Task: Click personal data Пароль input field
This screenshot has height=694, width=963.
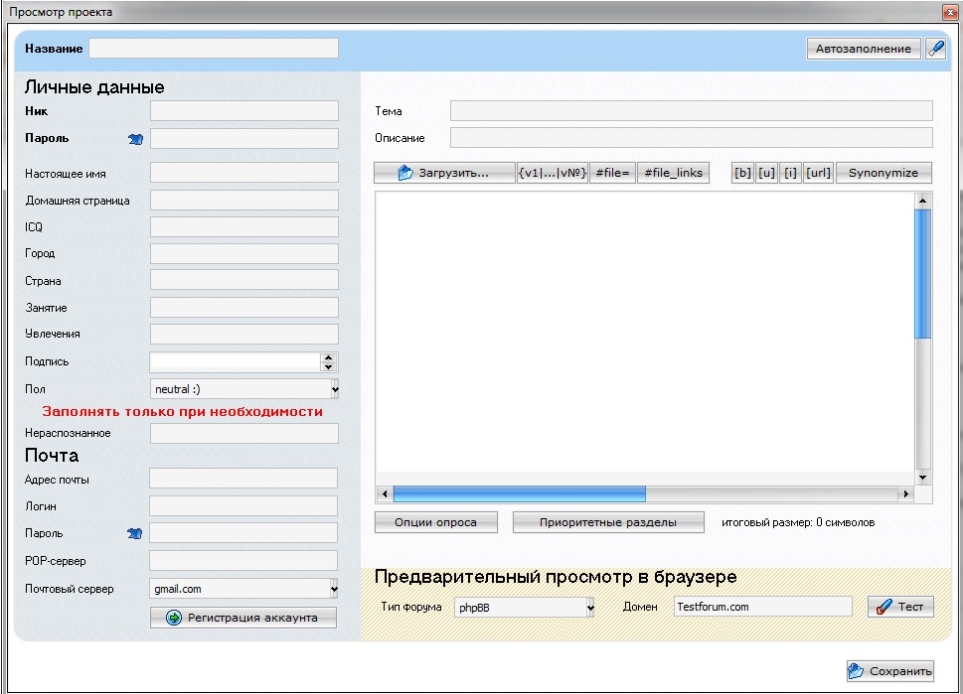Action: click(244, 138)
